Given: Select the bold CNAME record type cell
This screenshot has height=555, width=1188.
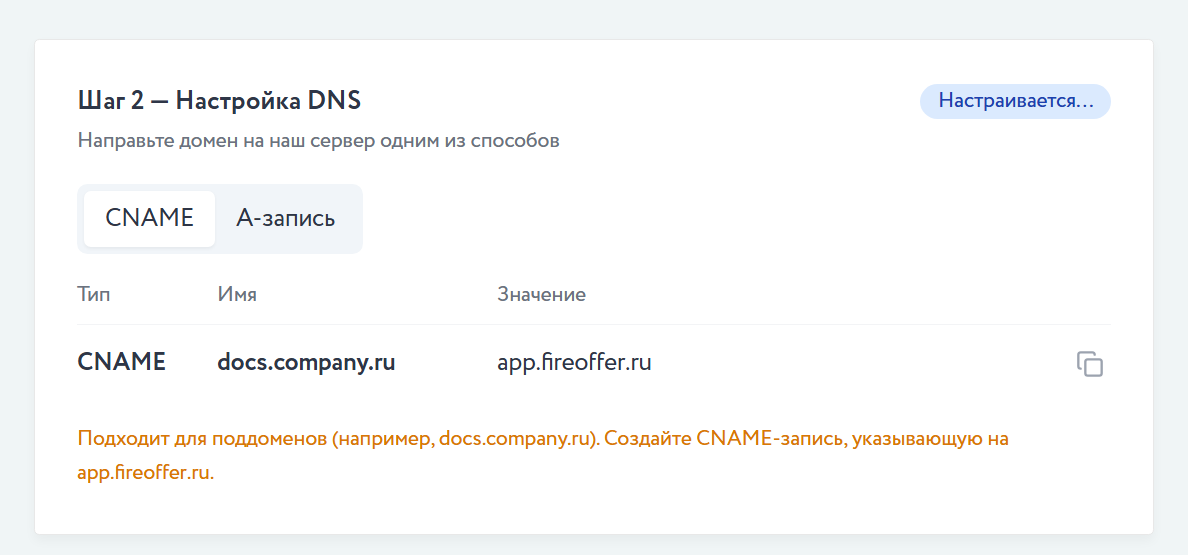Looking at the screenshot, I should (x=121, y=362).
